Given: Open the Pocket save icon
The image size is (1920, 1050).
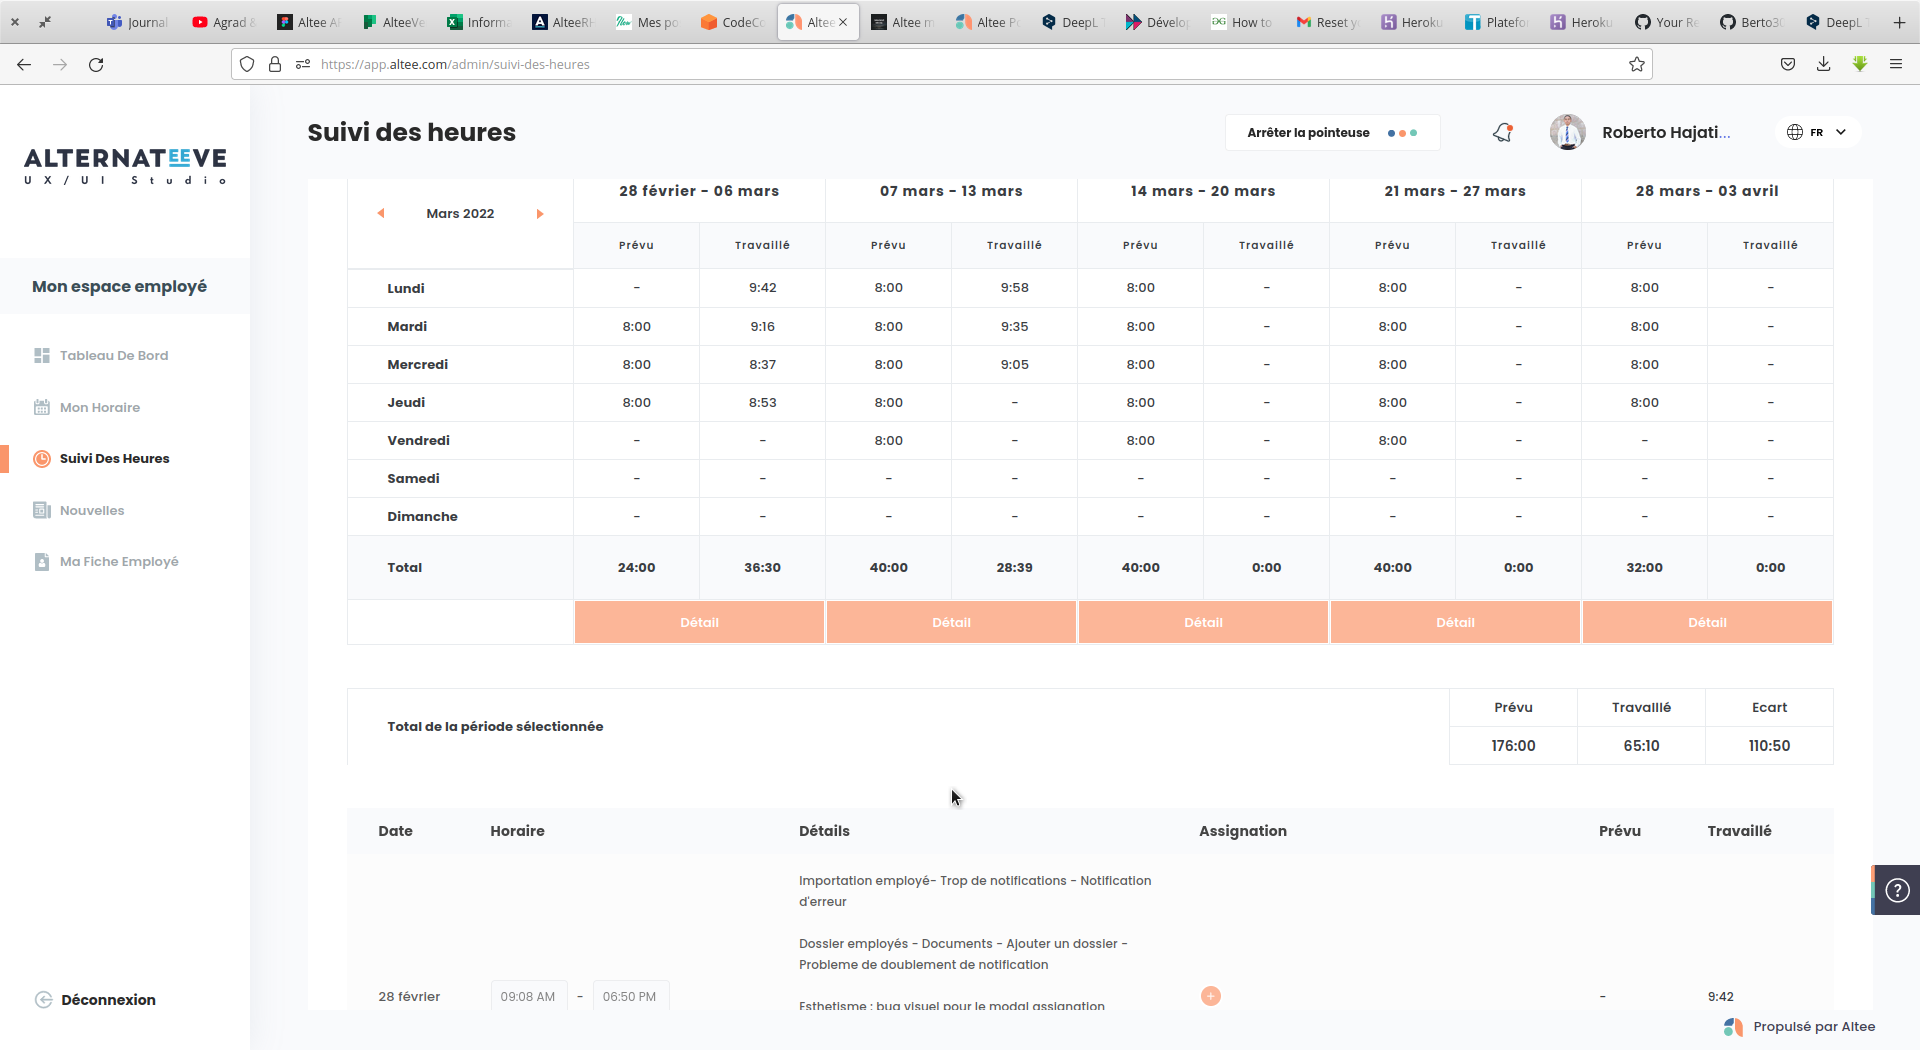Looking at the screenshot, I should (x=1788, y=64).
